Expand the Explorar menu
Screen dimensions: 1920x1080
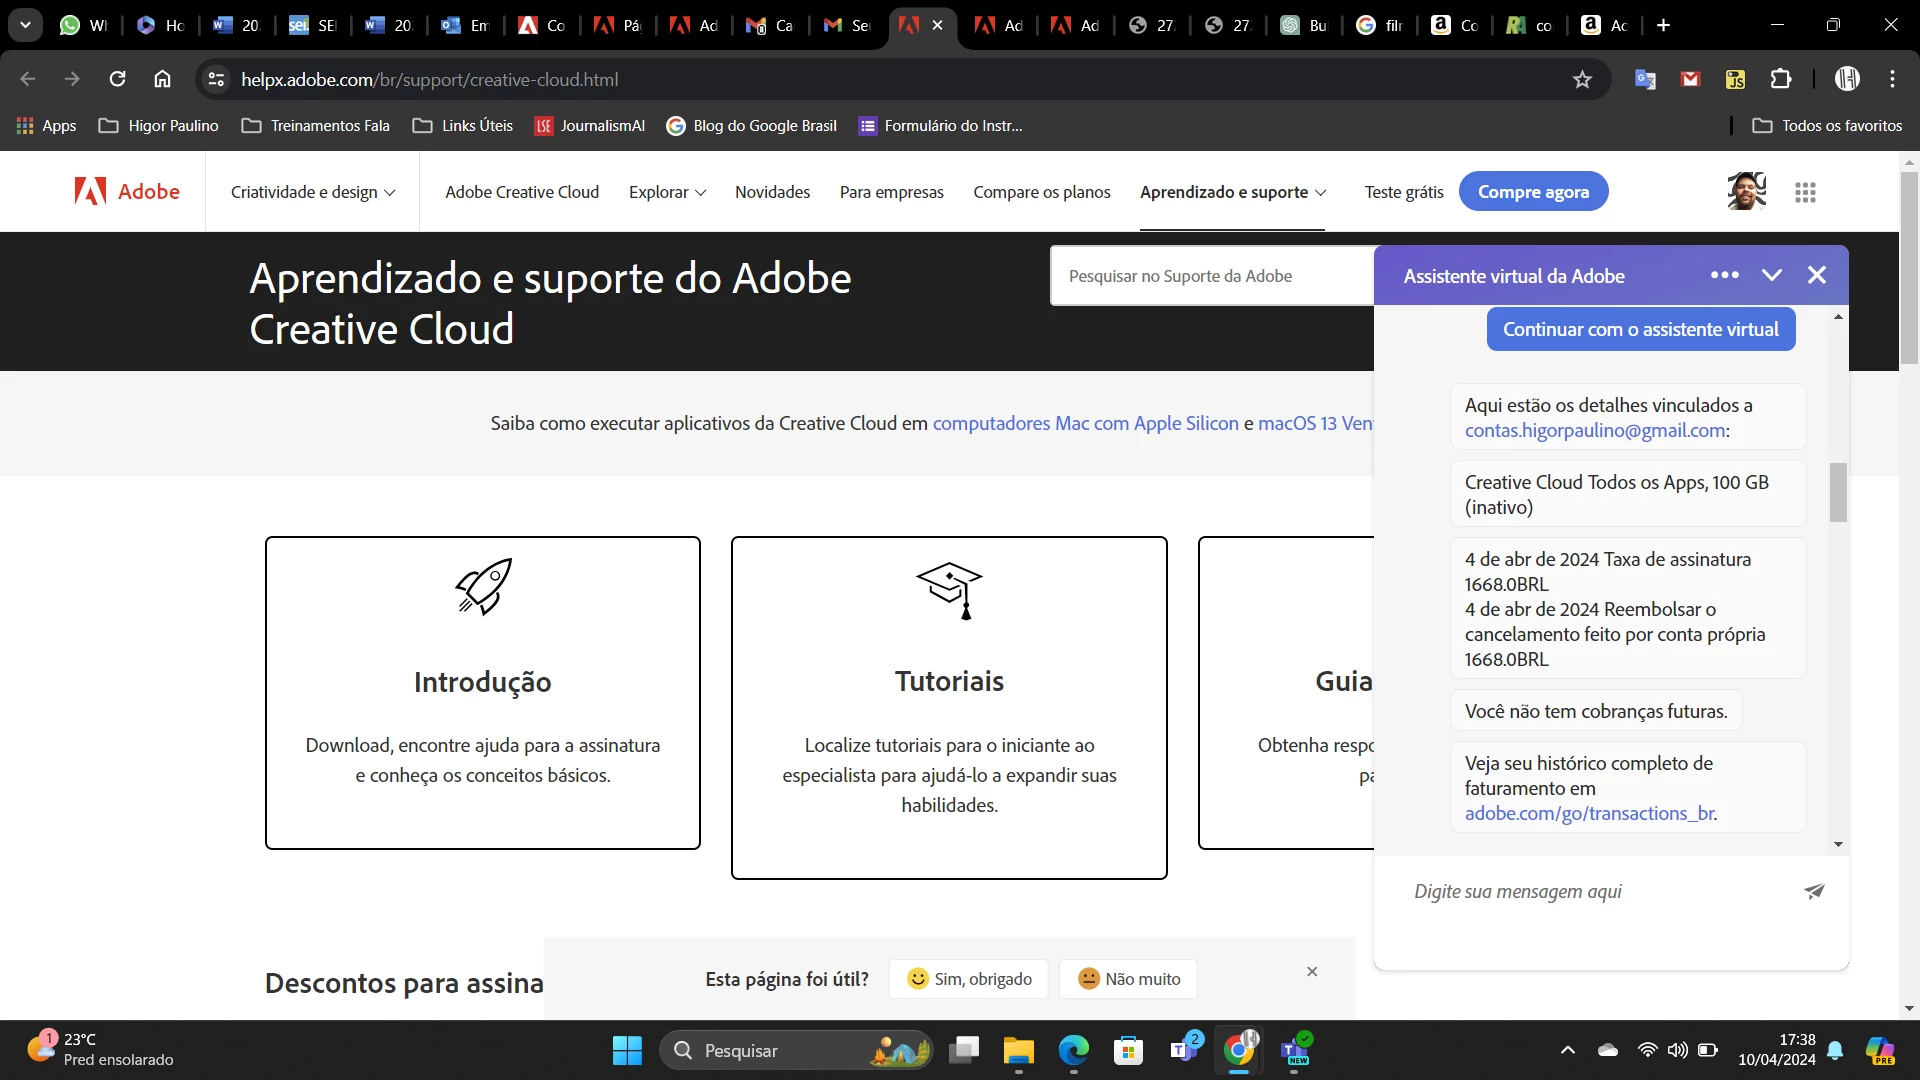tap(667, 192)
